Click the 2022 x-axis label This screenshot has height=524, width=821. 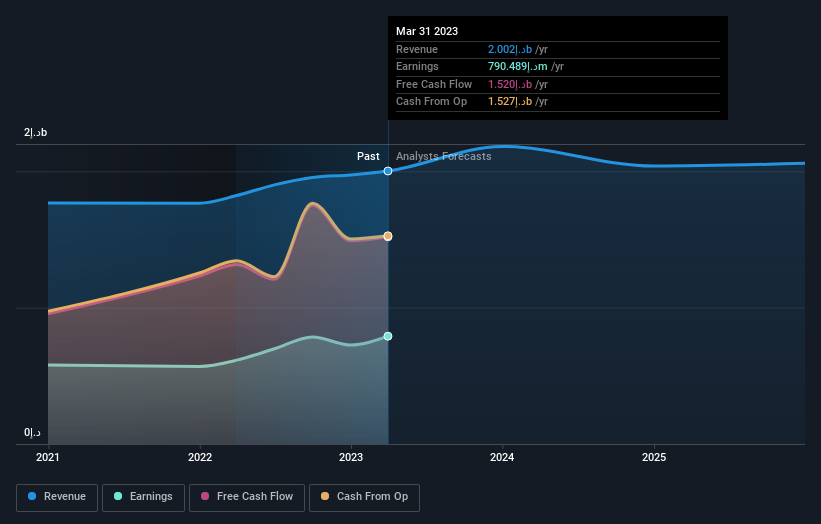(200, 458)
